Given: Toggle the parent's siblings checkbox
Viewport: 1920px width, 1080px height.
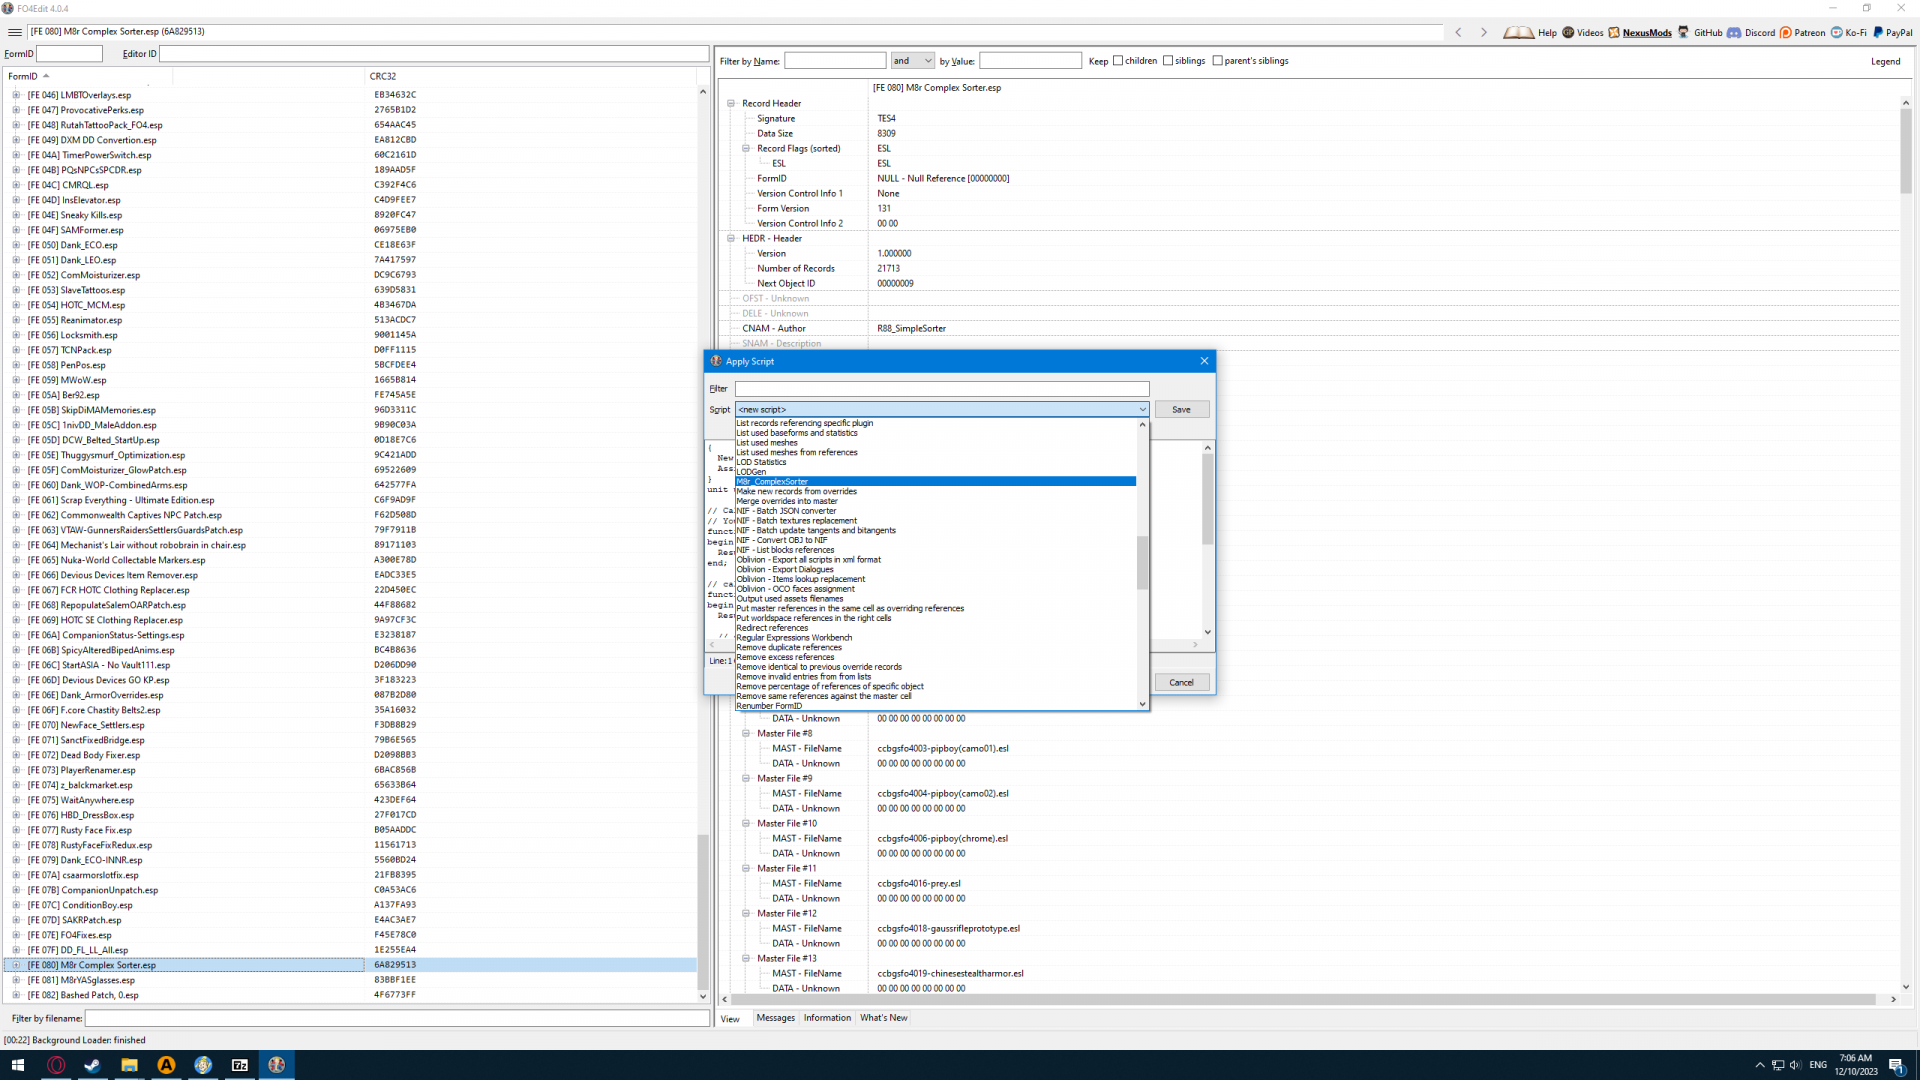Looking at the screenshot, I should (x=1217, y=61).
